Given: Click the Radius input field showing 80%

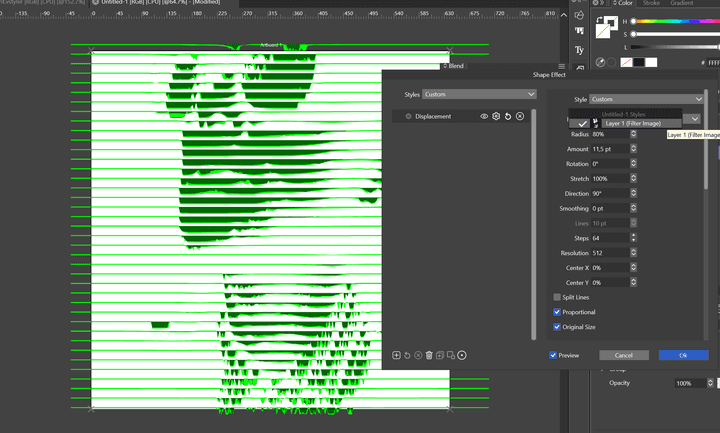Looking at the screenshot, I should (610, 134).
